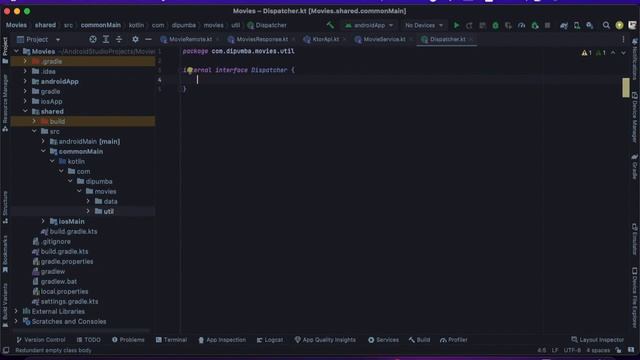The height and width of the screenshot is (360, 640).
Task: Open the Terminal tool window tab
Action: 171,340
